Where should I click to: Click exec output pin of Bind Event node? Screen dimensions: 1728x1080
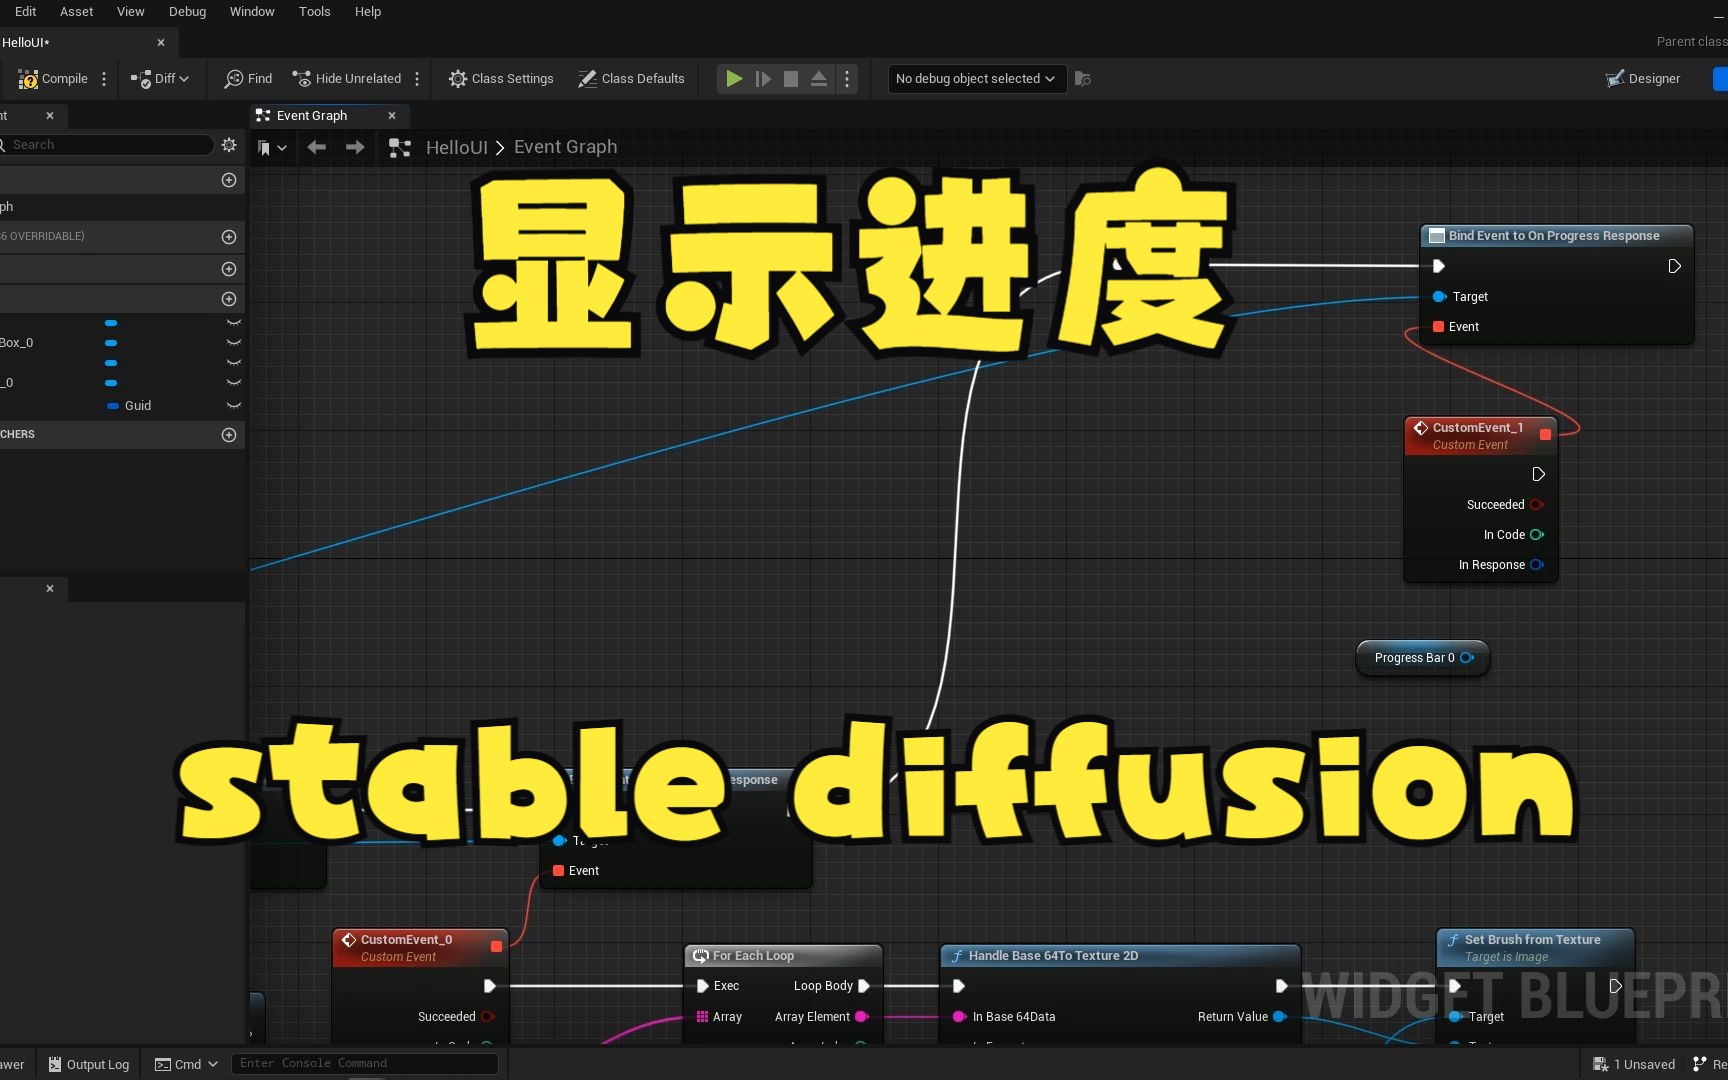click(1674, 266)
